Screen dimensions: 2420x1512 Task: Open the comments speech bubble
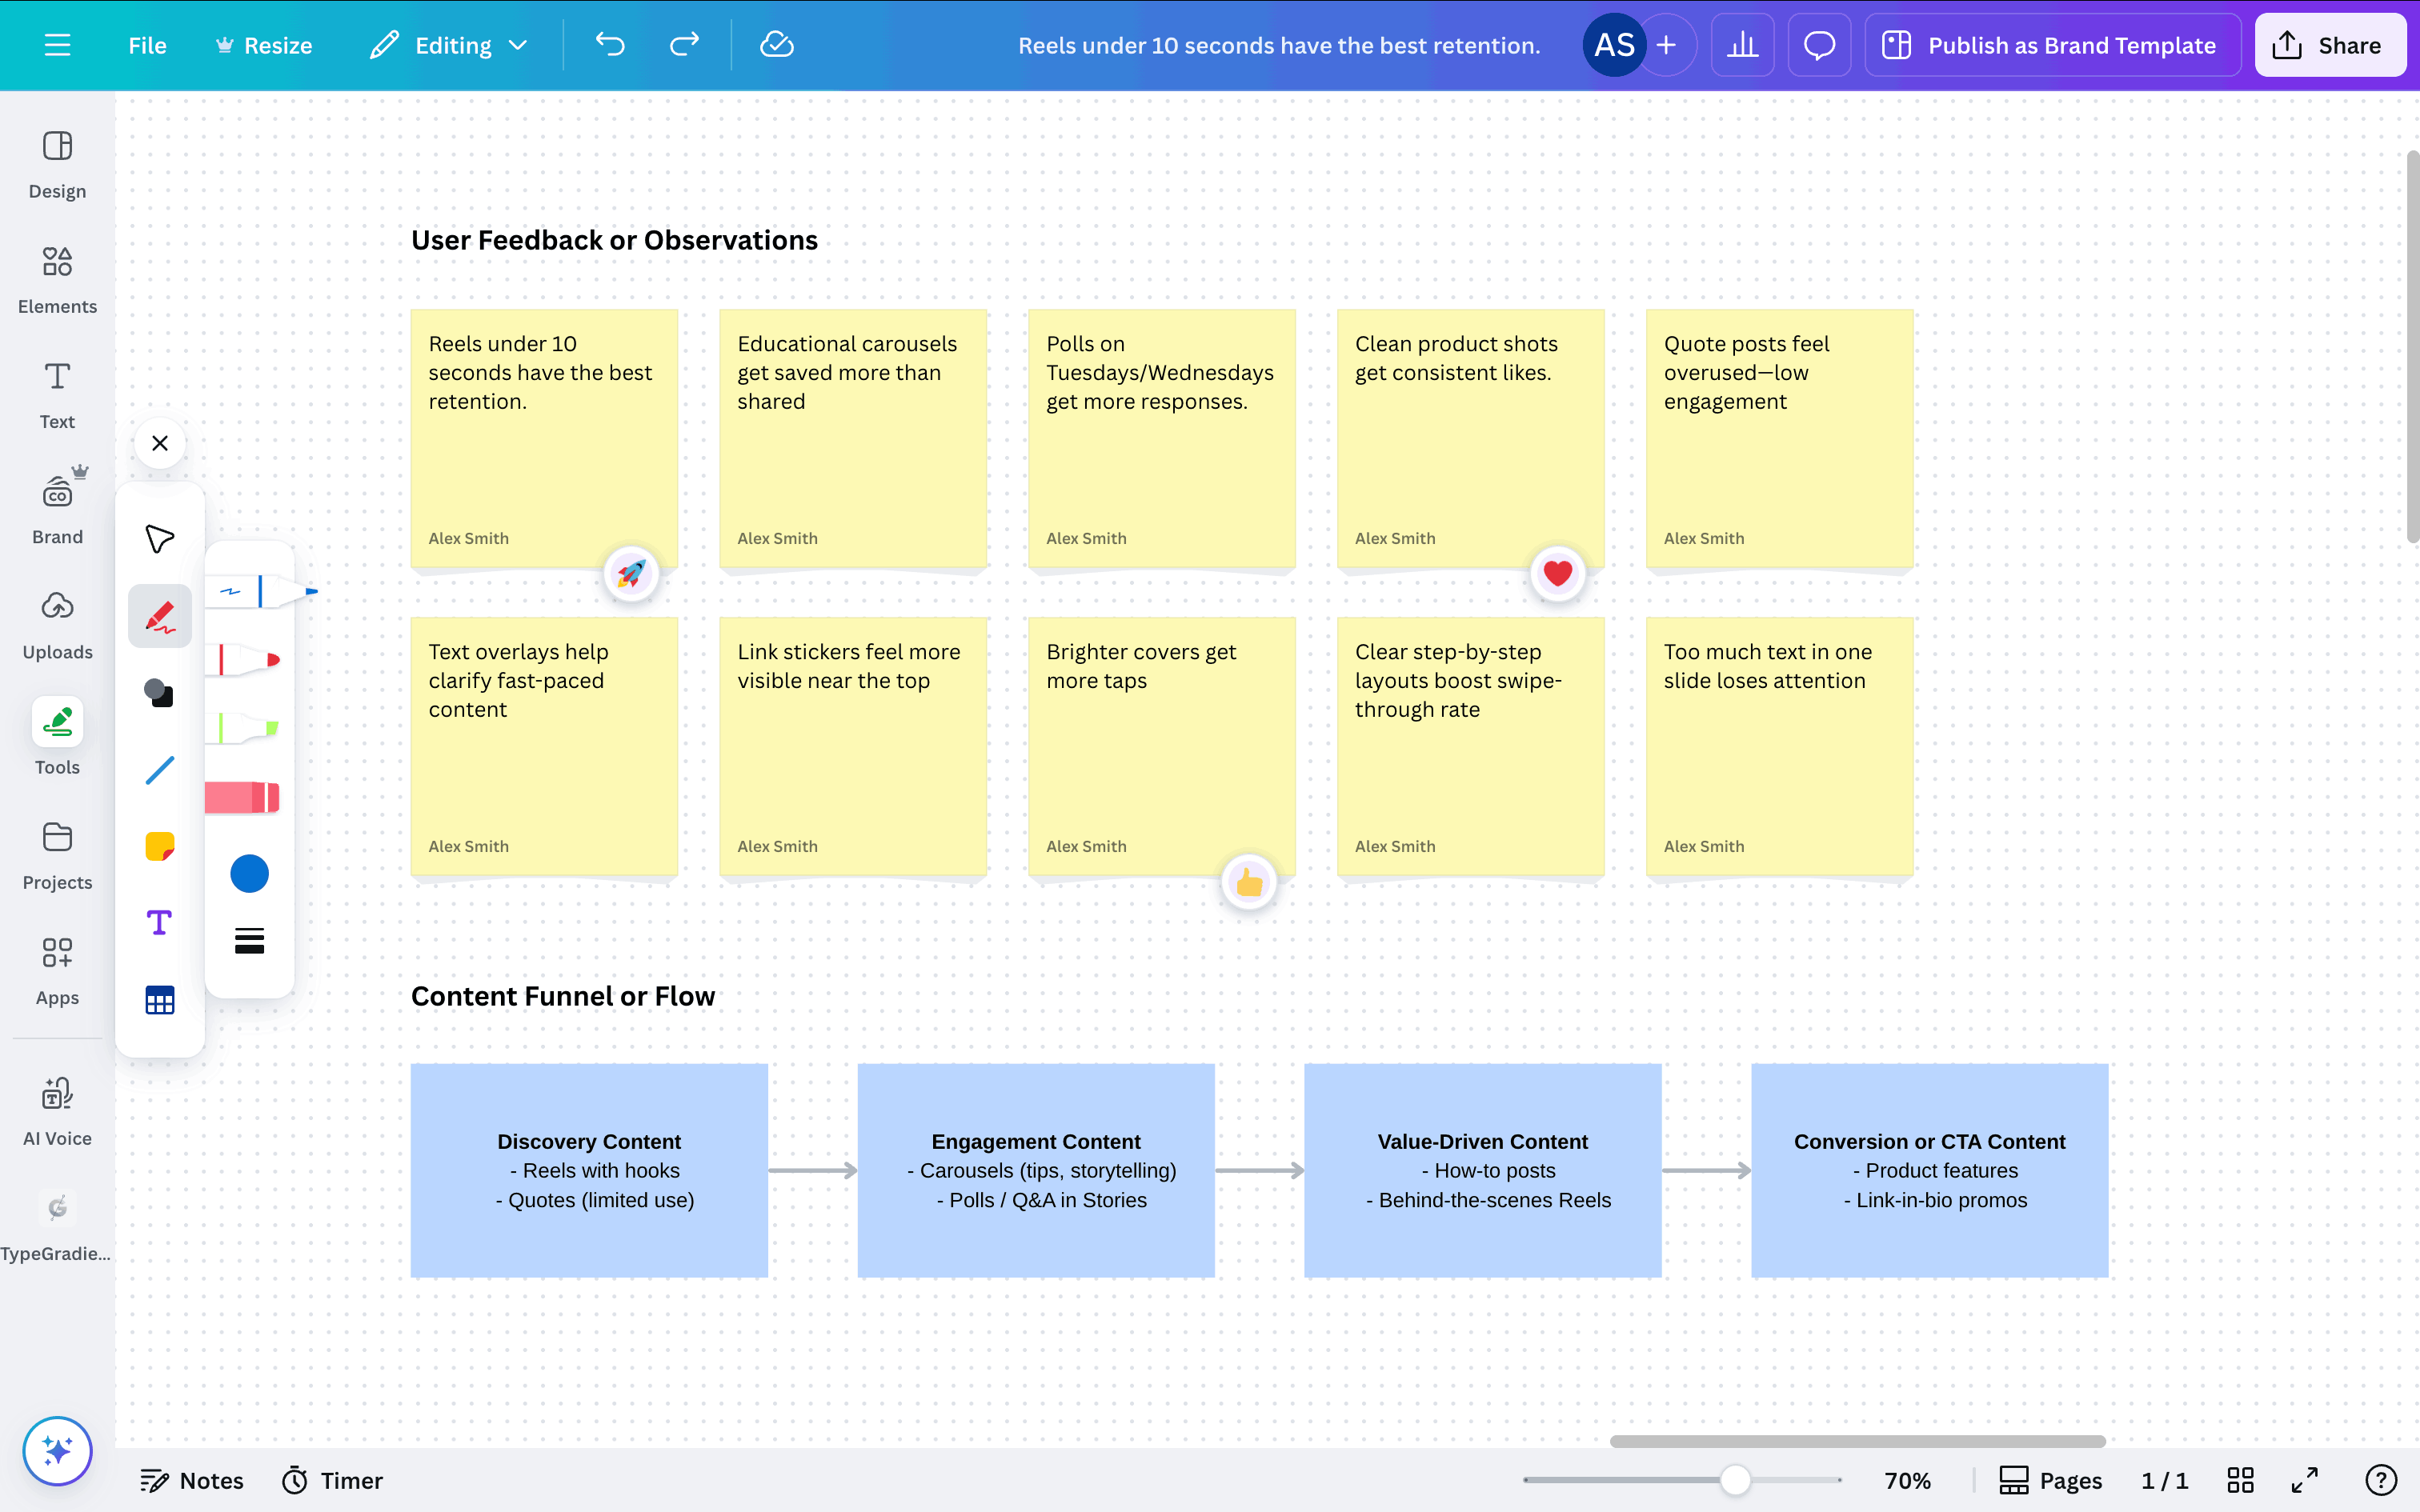click(1819, 45)
